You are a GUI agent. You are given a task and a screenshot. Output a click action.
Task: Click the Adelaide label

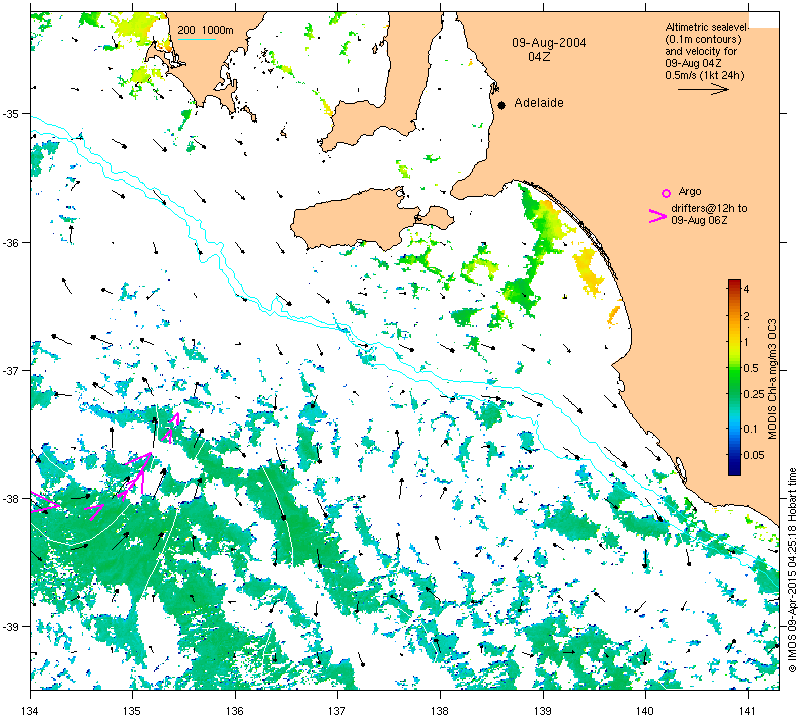pos(539,103)
